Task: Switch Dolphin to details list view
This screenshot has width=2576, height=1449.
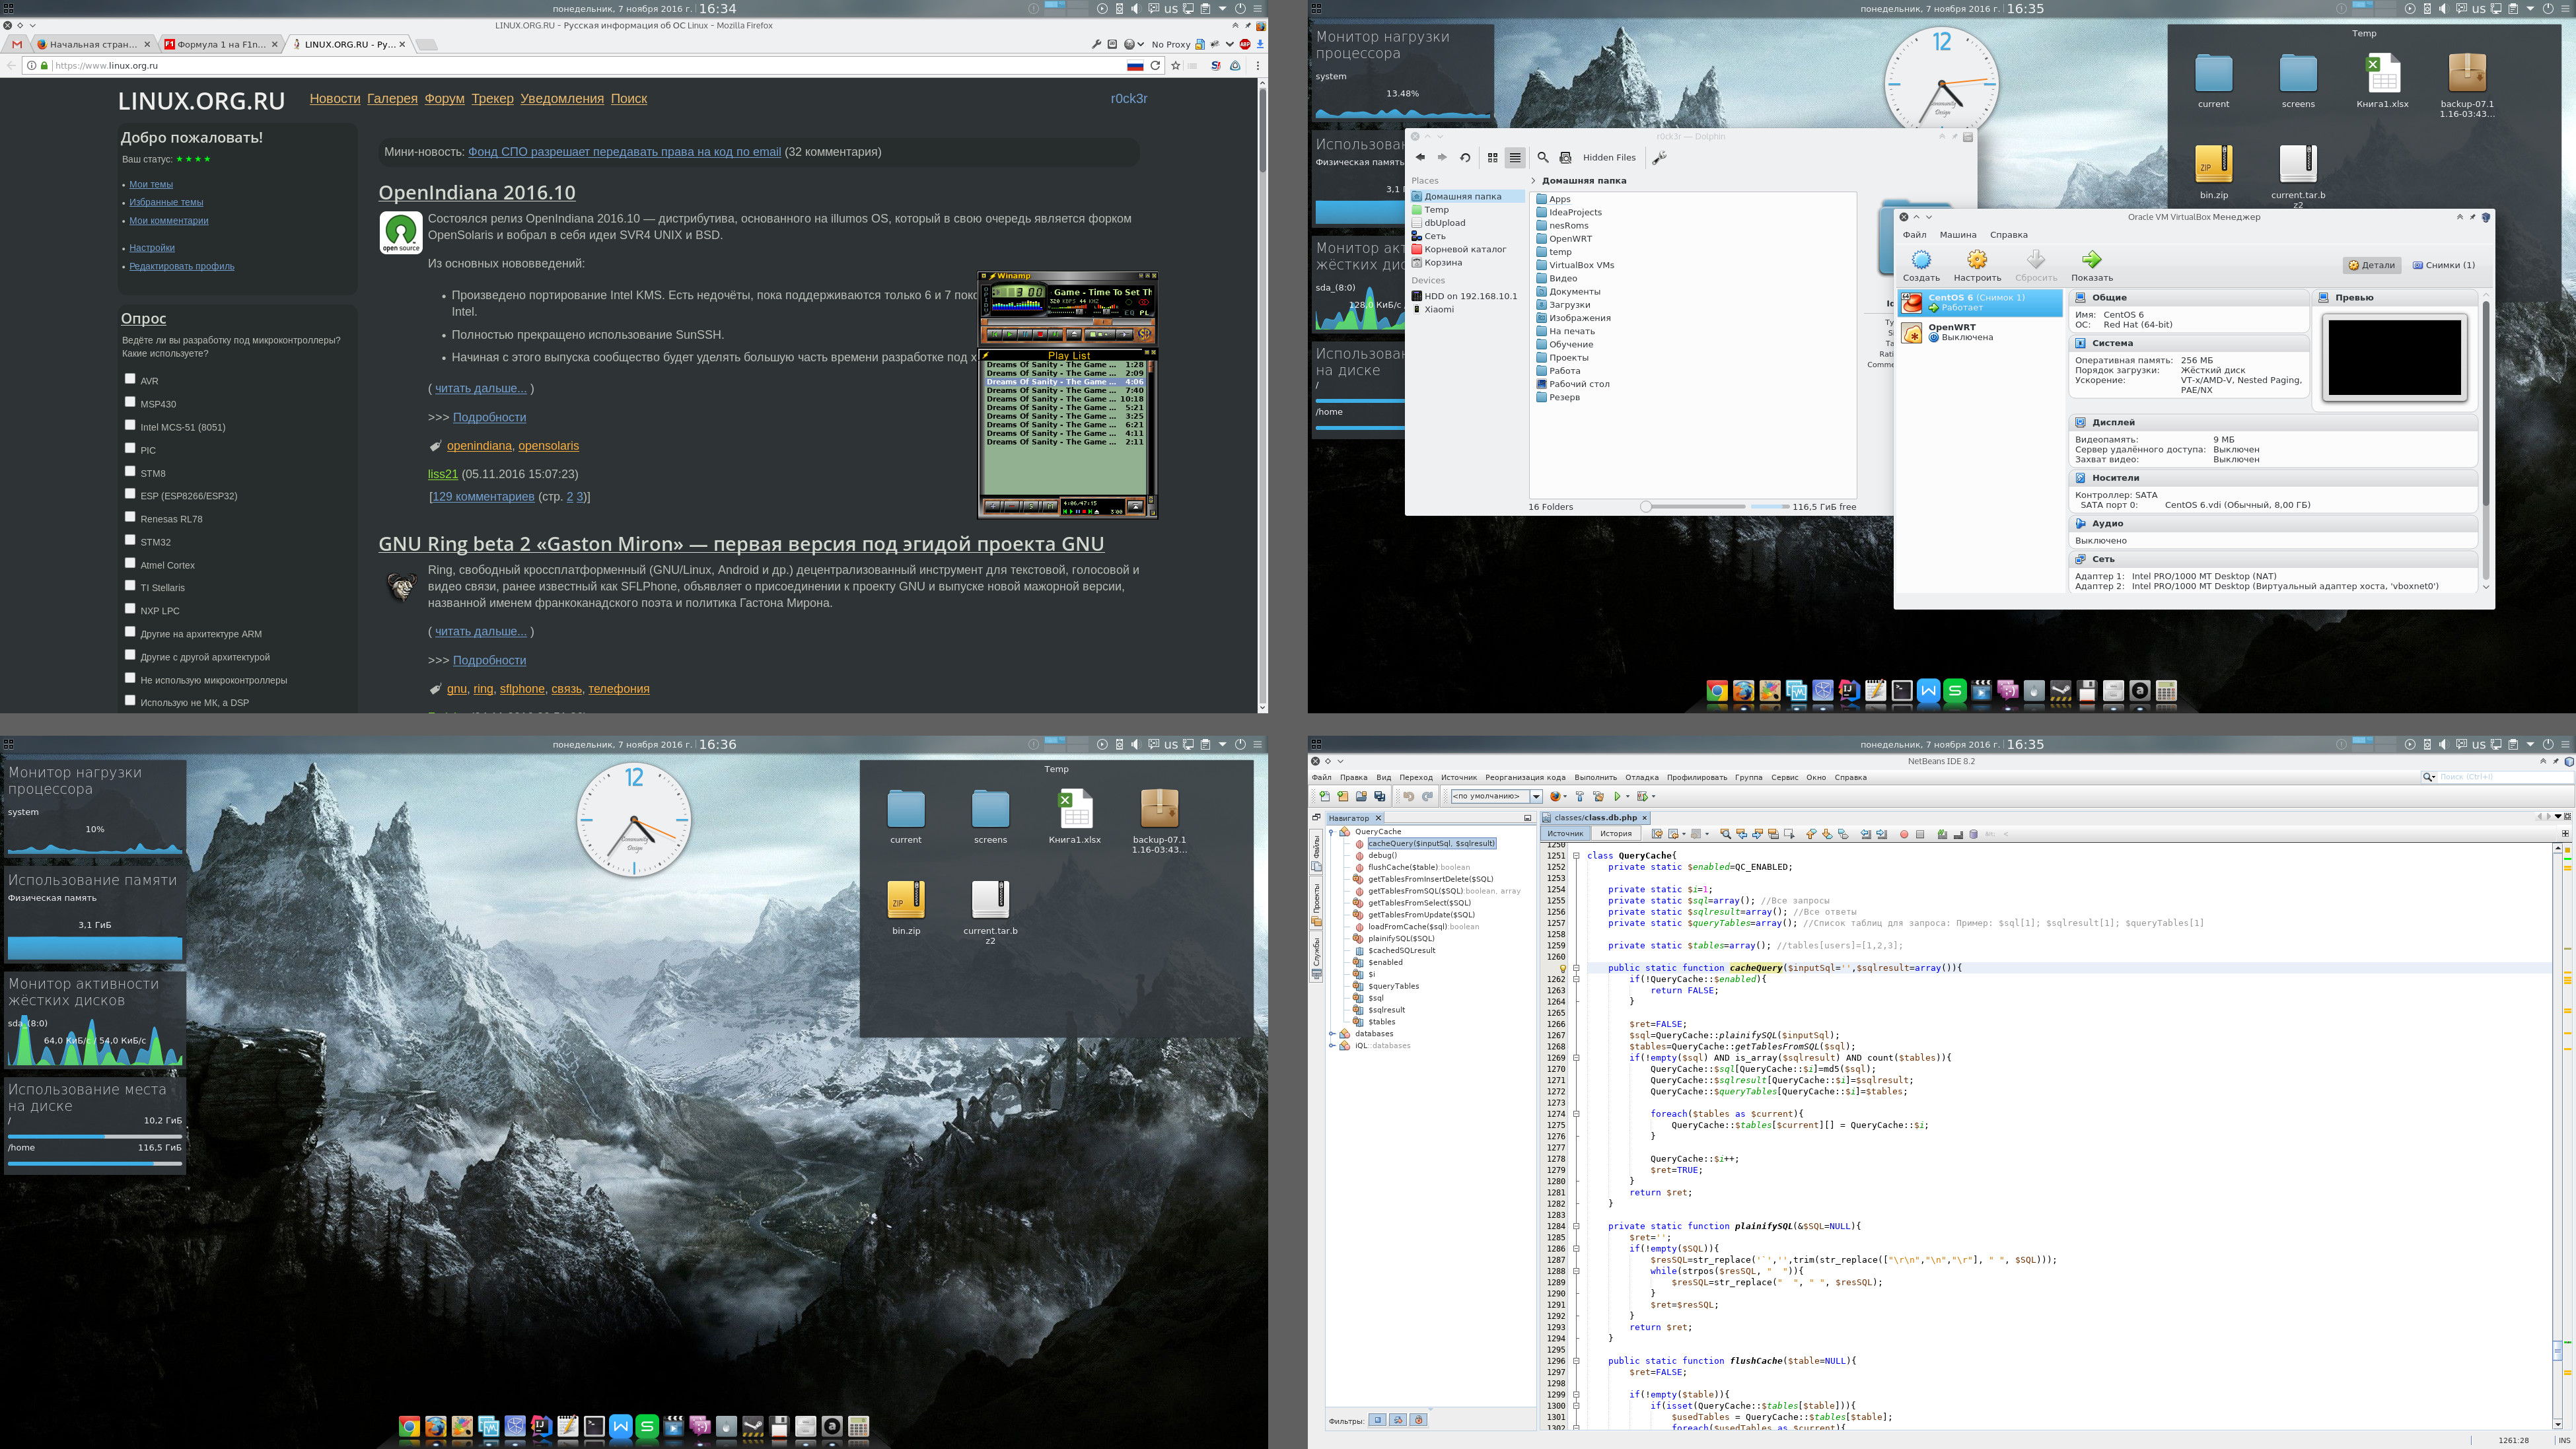Action: pyautogui.click(x=1515, y=157)
